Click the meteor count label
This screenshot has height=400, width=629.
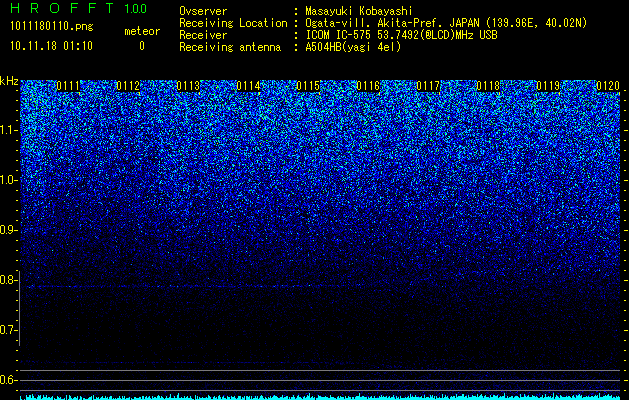point(142,31)
